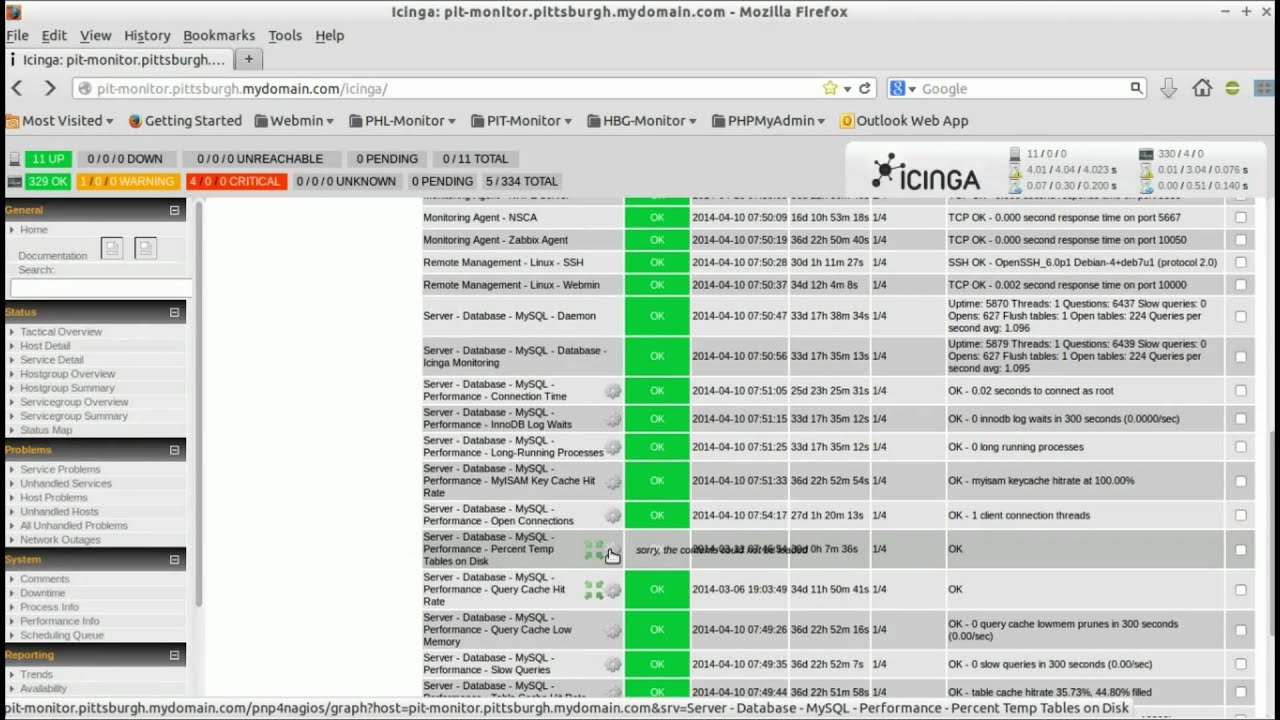This screenshot has width=1280, height=720.
Task: Click gear icon for InnoDB Log Waits
Action: [613, 419]
